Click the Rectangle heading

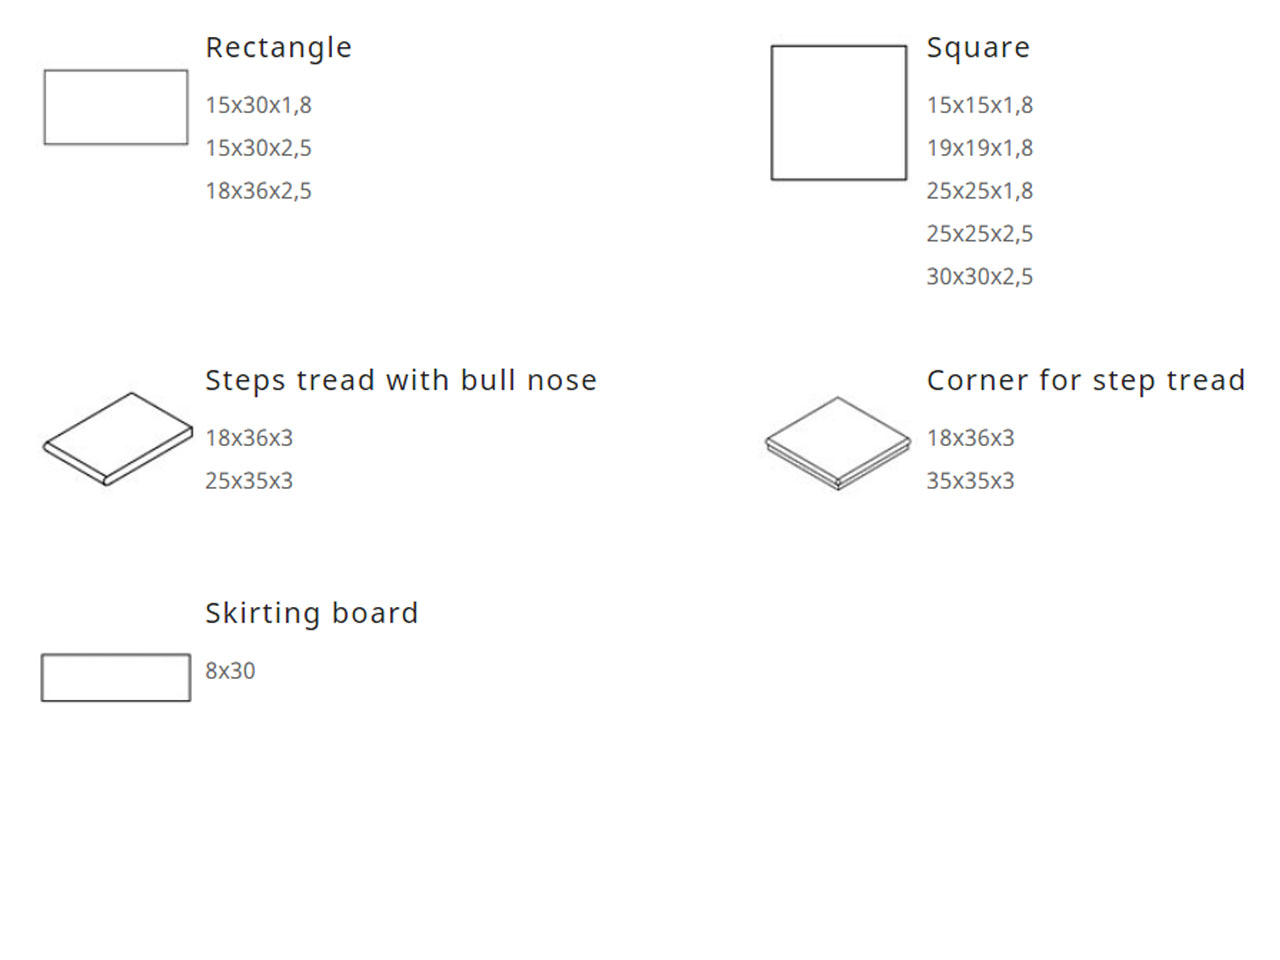278,47
